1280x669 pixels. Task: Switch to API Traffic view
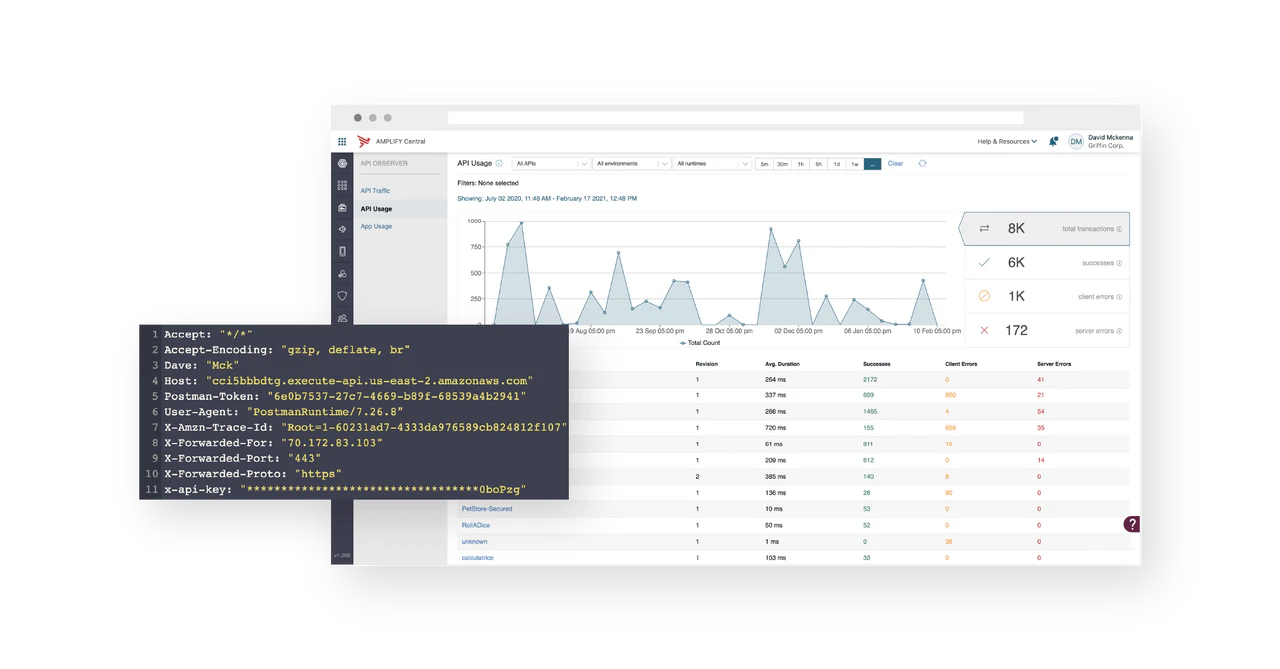point(377,190)
